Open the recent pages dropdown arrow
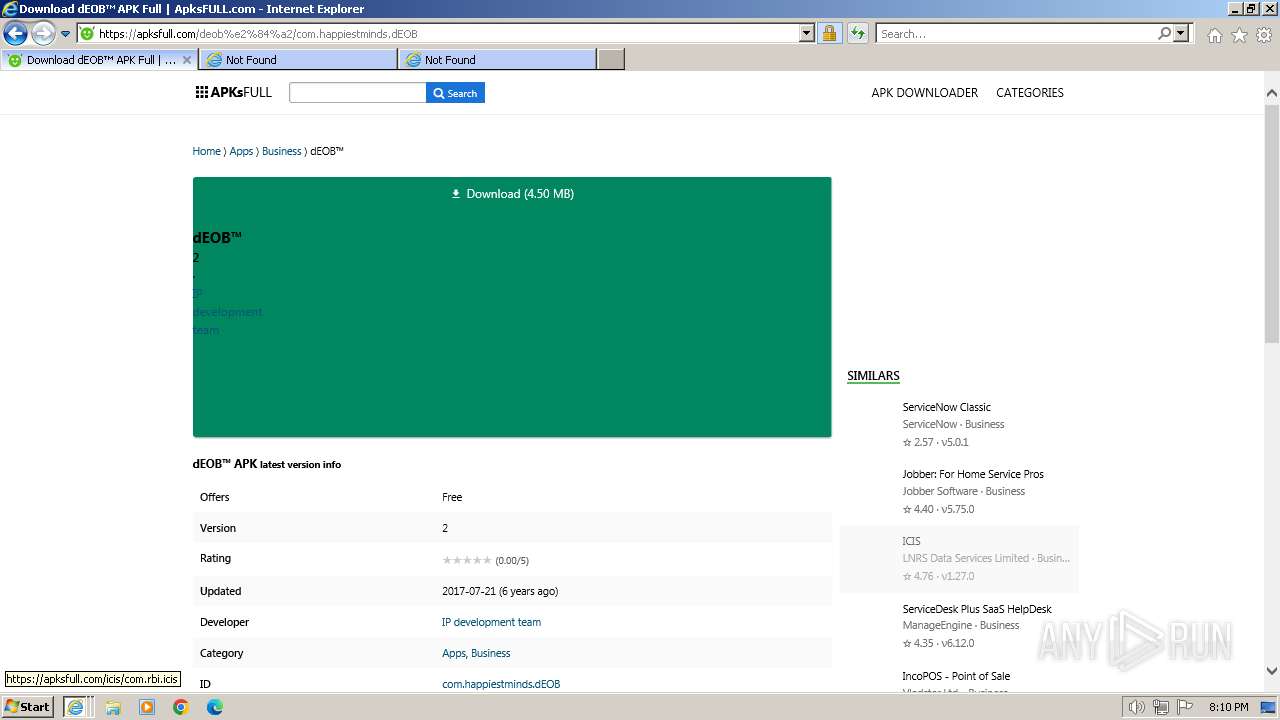The width and height of the screenshot is (1280, 720). tap(65, 34)
